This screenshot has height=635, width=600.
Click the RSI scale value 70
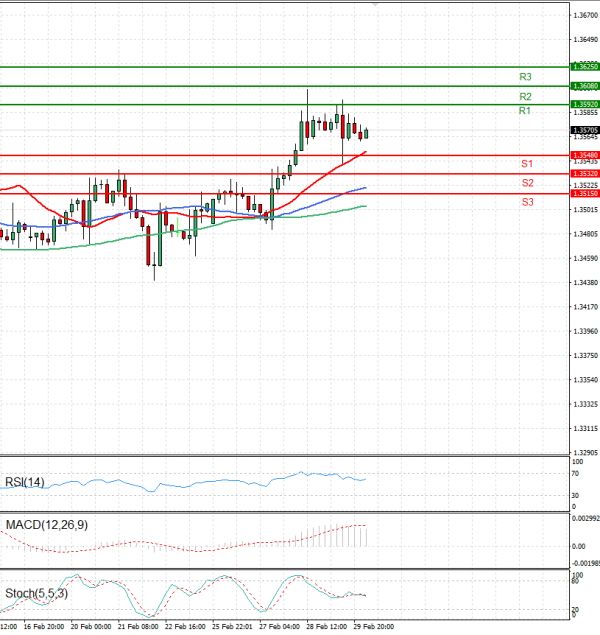(575, 473)
